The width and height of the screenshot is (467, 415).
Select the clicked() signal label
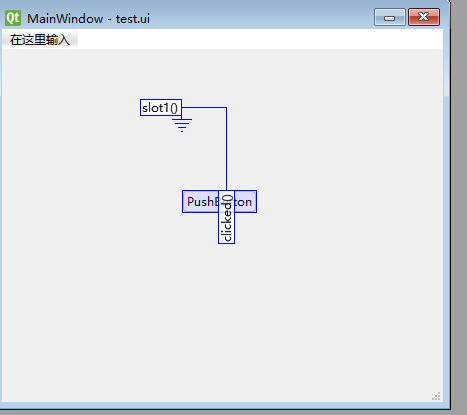click(227, 217)
